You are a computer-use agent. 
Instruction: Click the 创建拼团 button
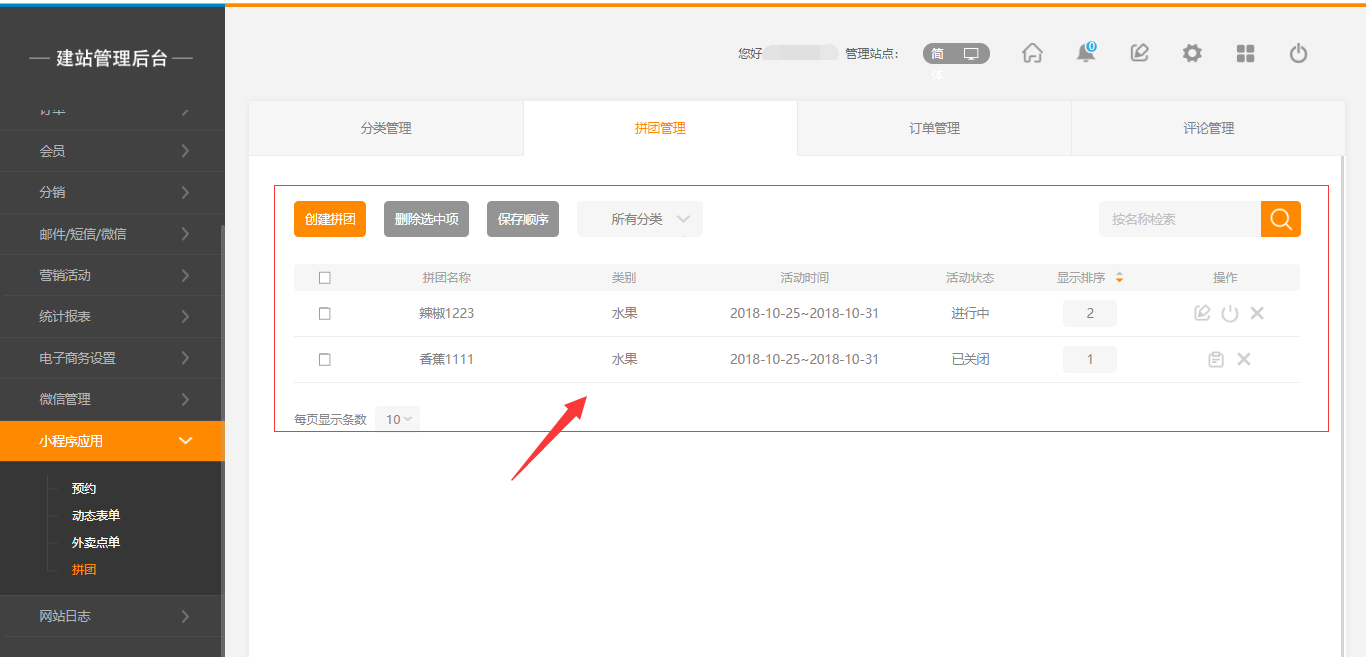(x=330, y=219)
